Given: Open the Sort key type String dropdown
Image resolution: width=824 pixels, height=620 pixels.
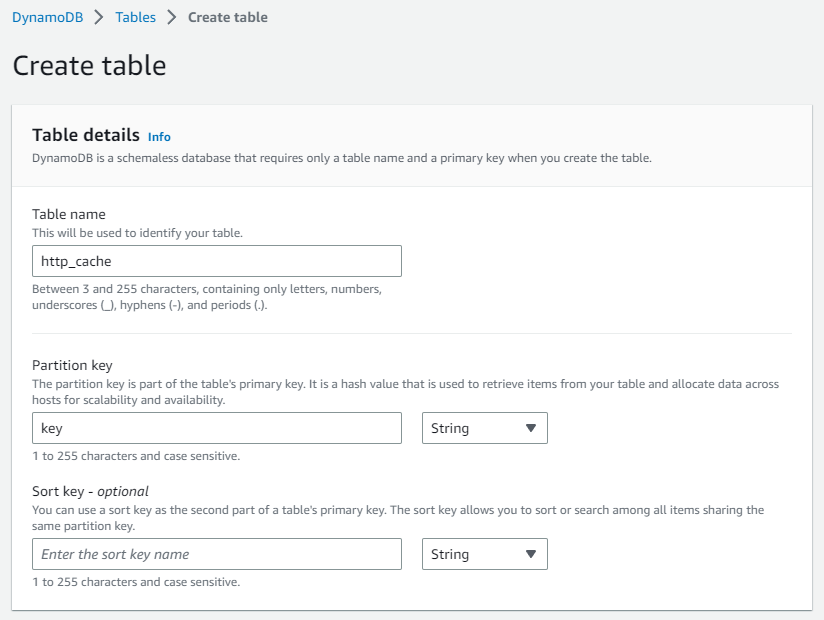Looking at the screenshot, I should click(485, 554).
